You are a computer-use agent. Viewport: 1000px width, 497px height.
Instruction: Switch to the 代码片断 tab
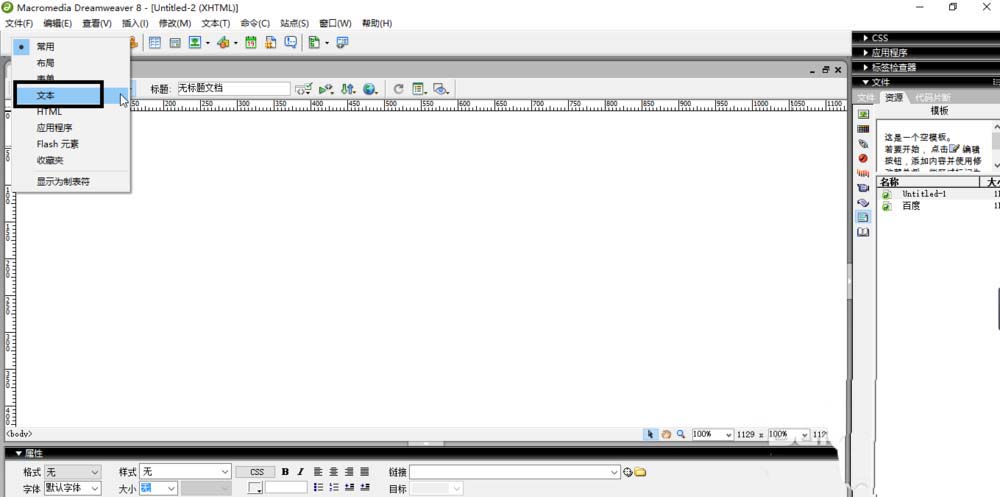[x=932, y=97]
